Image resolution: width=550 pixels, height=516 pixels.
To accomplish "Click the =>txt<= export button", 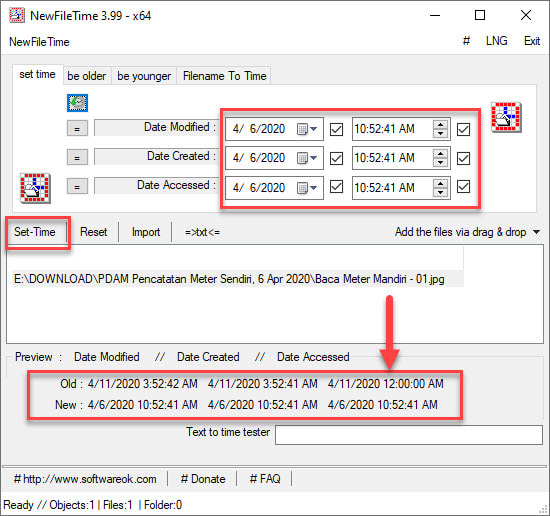I will coord(202,232).
